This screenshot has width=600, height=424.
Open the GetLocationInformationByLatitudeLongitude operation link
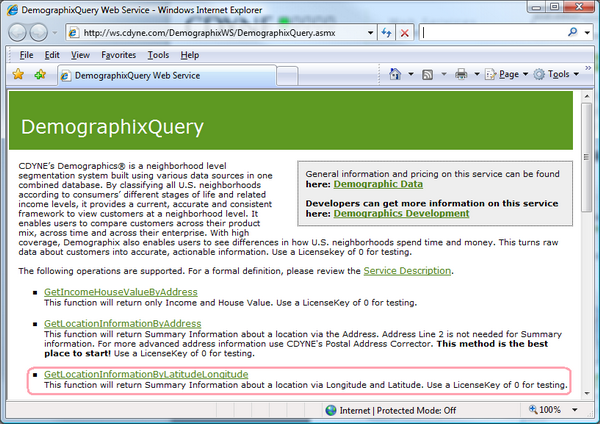coord(146,374)
